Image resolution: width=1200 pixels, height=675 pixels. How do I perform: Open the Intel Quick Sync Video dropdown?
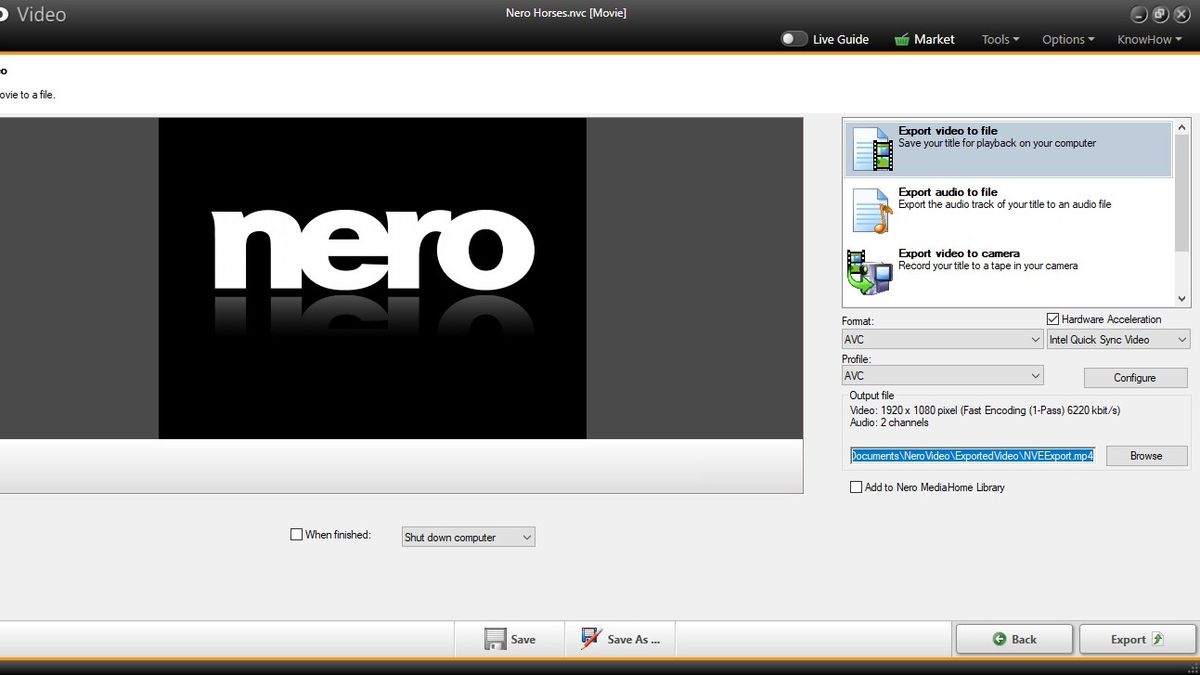tap(1117, 339)
